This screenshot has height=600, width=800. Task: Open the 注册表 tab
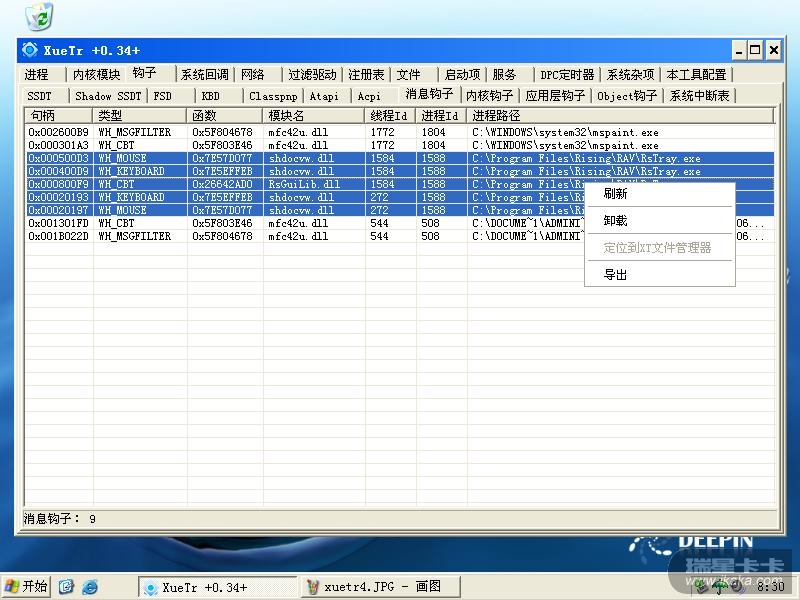pos(366,75)
